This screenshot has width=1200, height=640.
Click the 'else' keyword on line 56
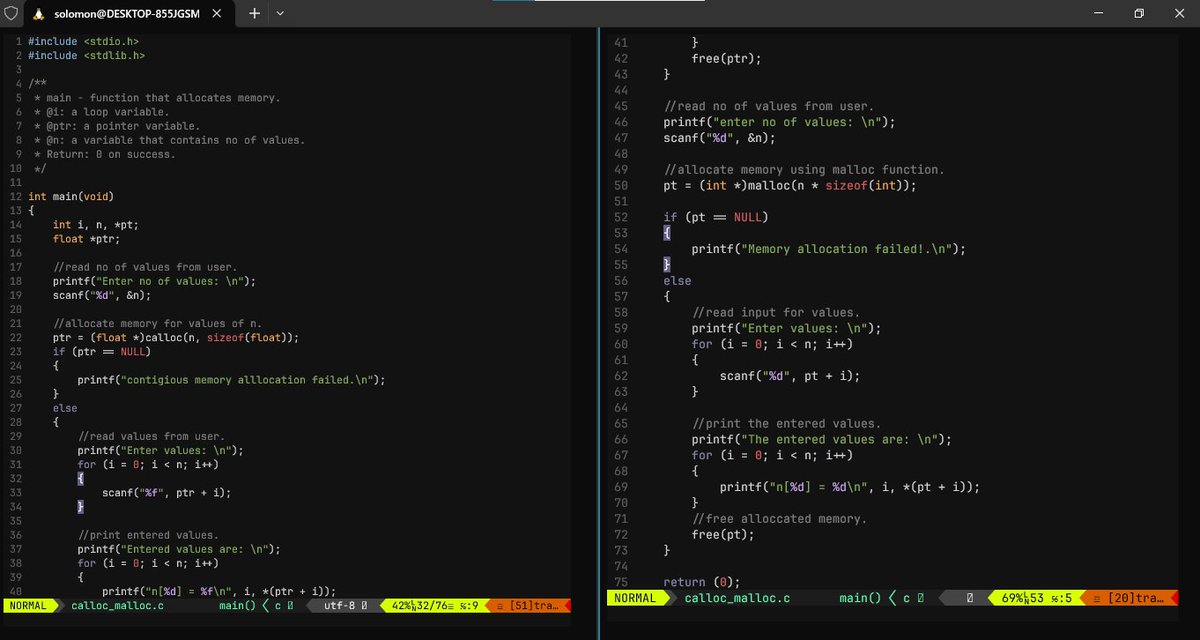678,281
